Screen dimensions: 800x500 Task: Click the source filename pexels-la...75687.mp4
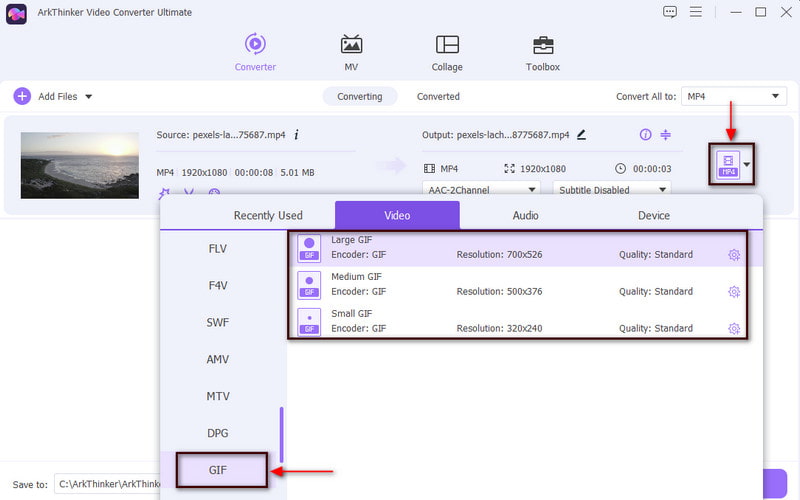239,135
